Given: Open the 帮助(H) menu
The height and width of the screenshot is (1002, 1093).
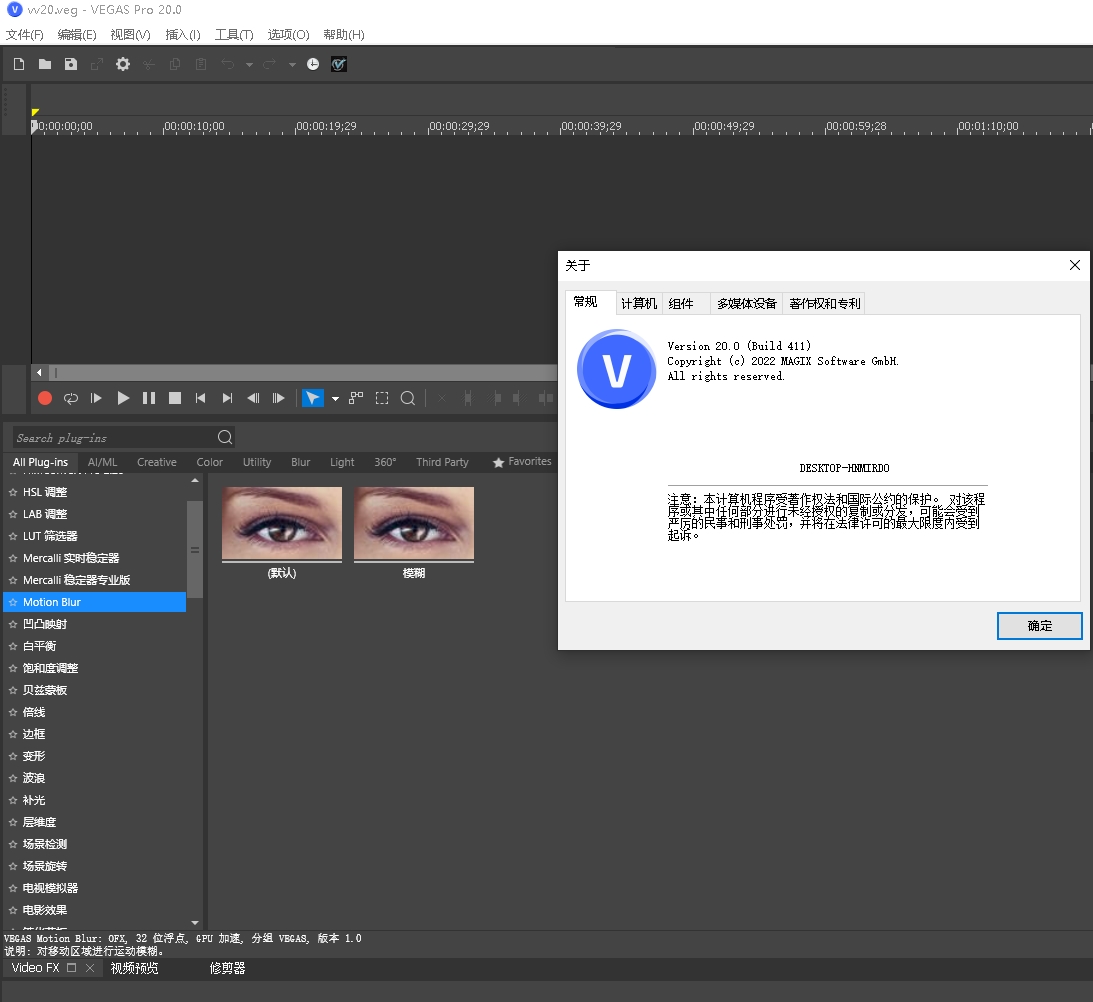Looking at the screenshot, I should pos(344,34).
